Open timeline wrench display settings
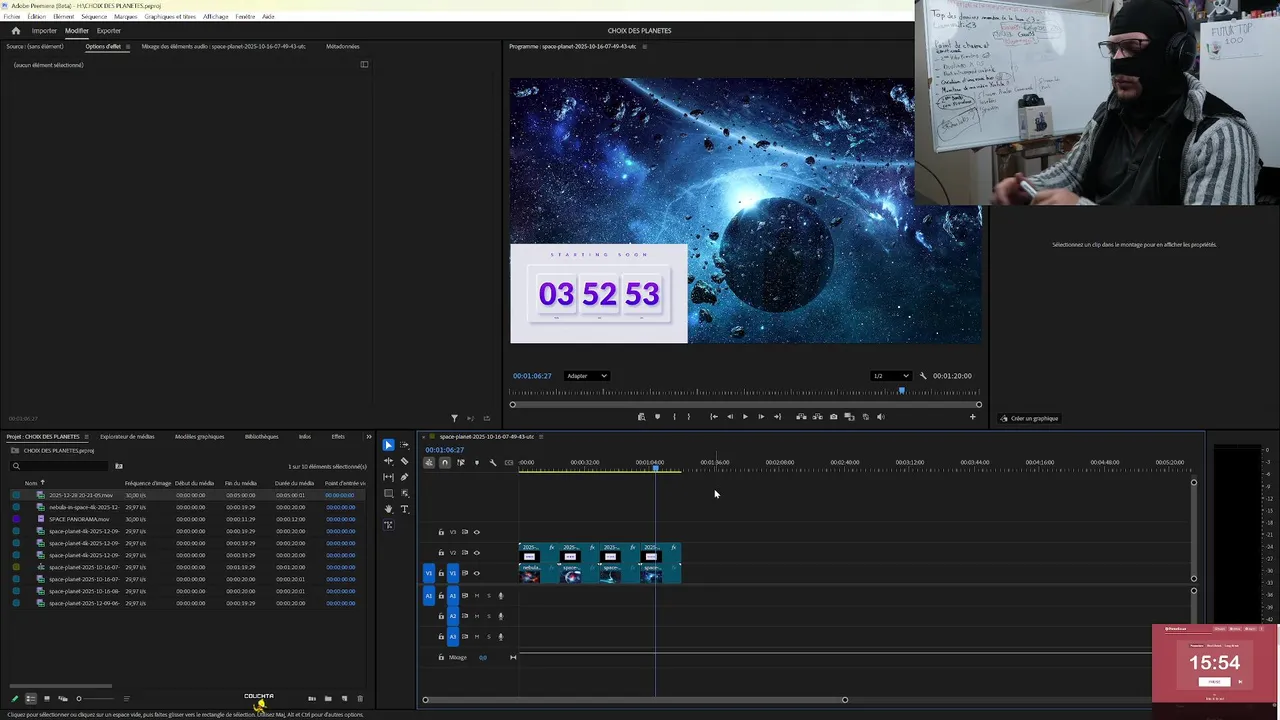 click(493, 462)
